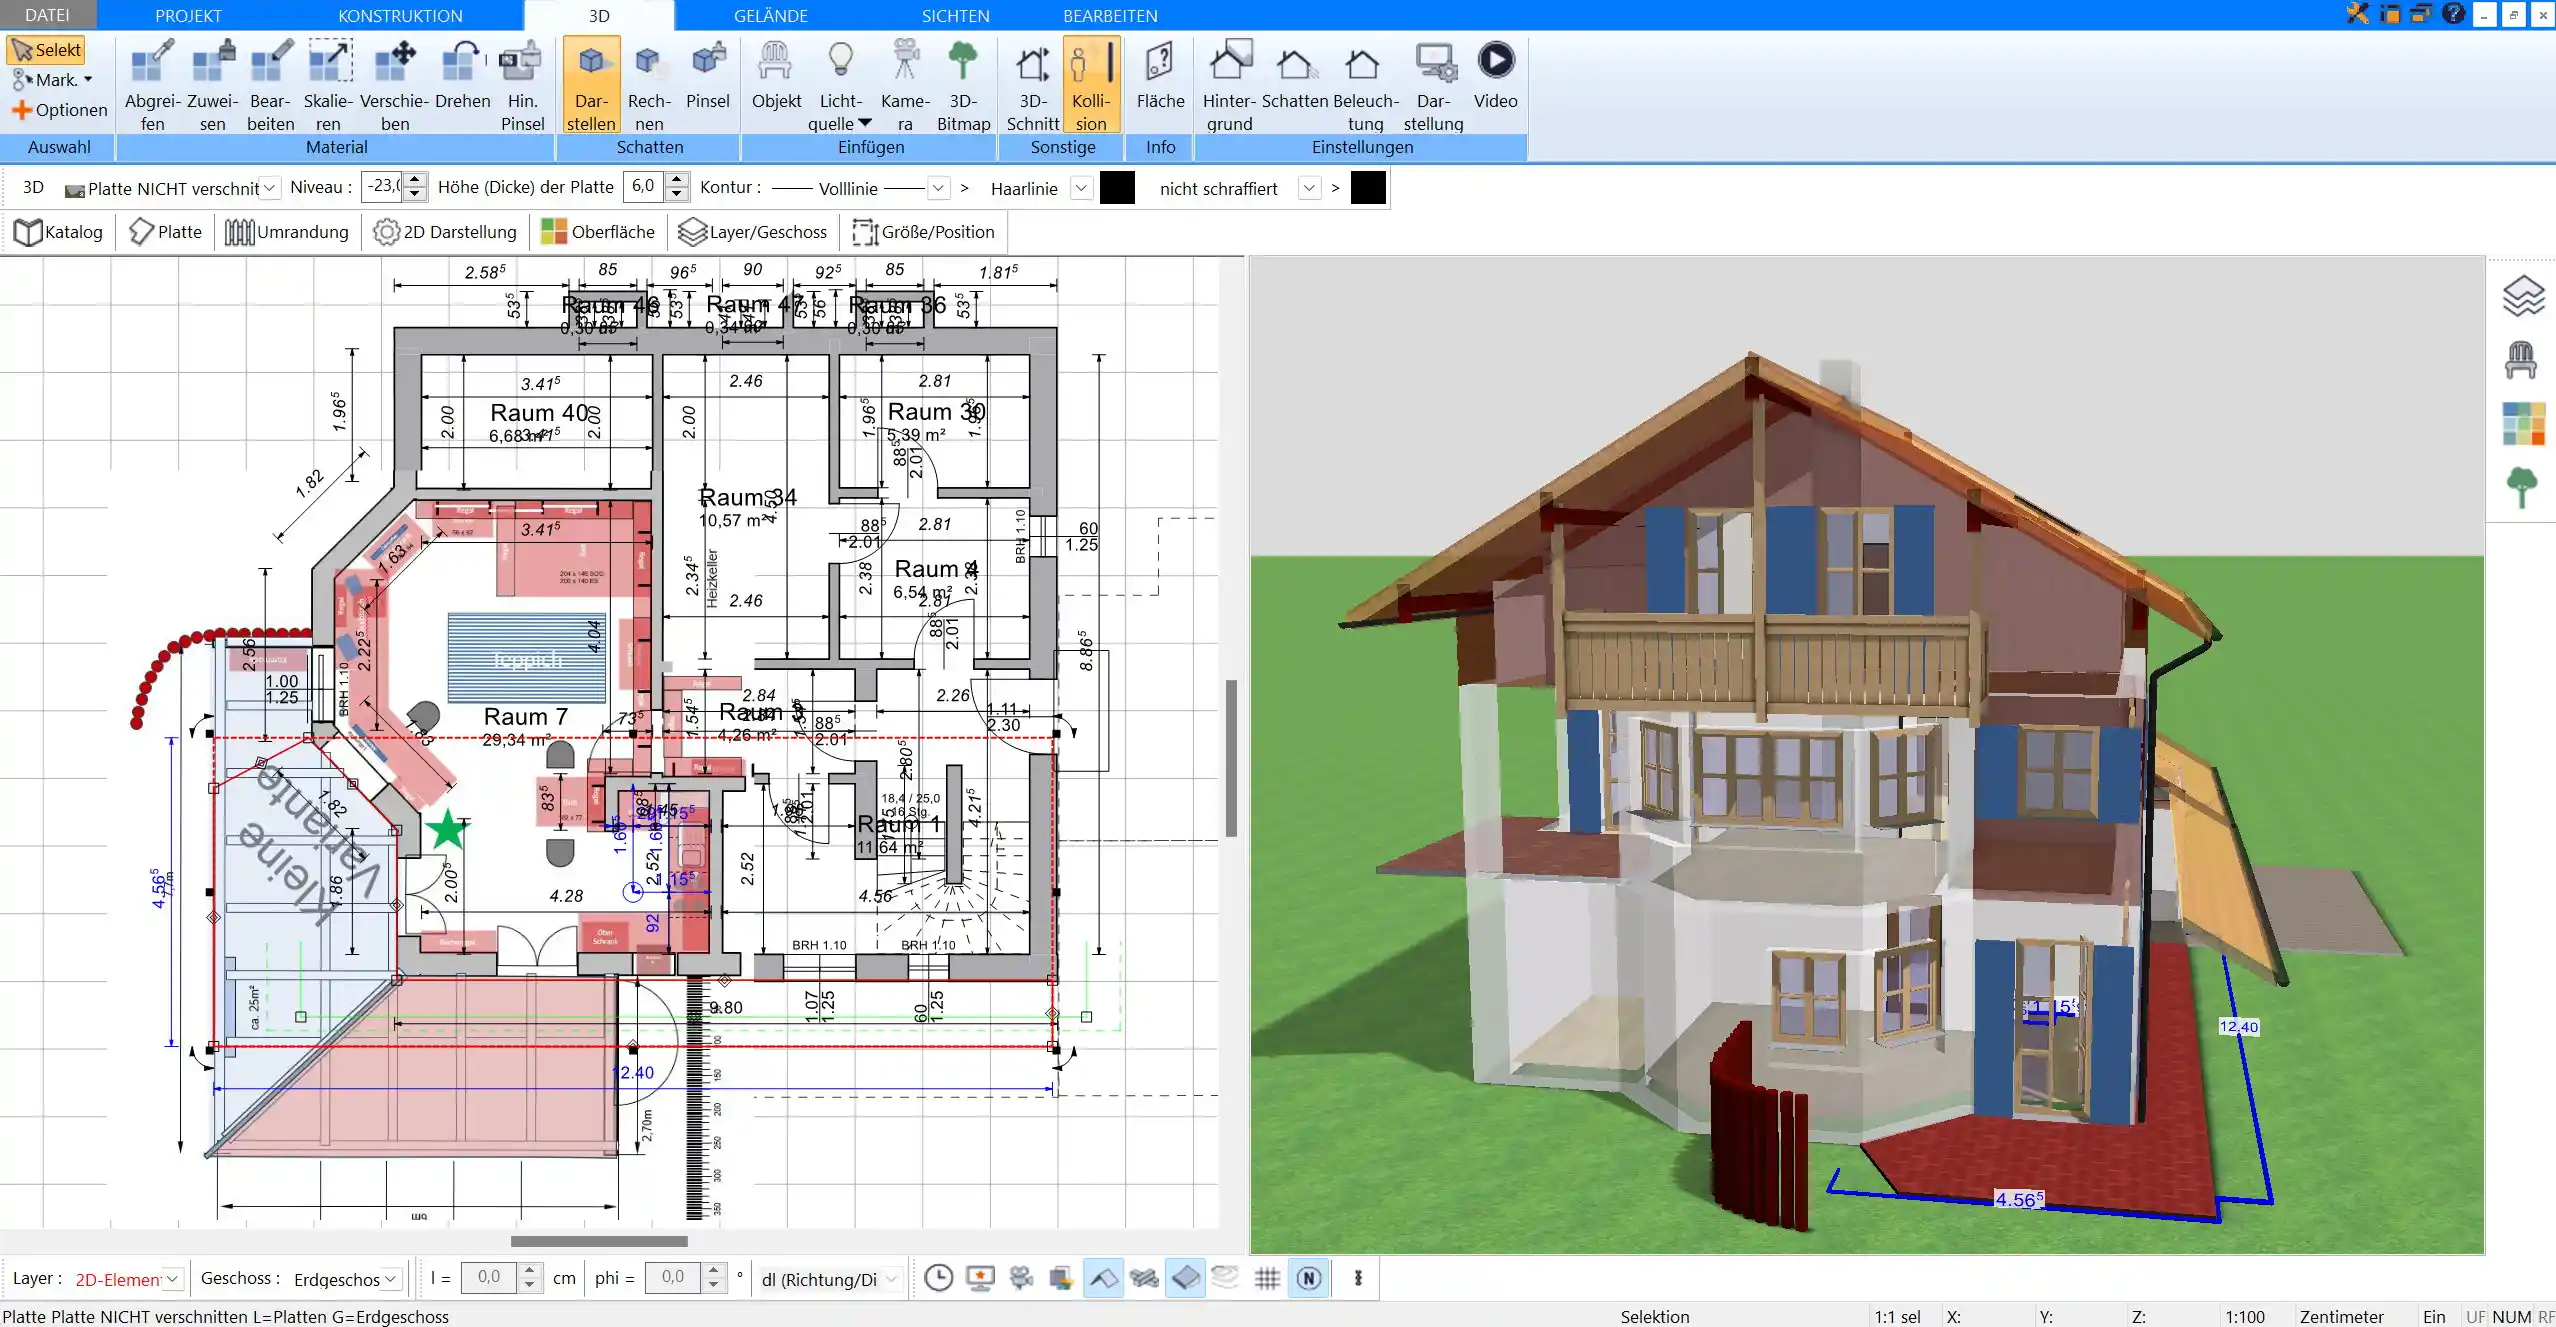Activate the 3D-Schnitt tool
Screen dimensions: 2556x1327
click(x=1033, y=86)
